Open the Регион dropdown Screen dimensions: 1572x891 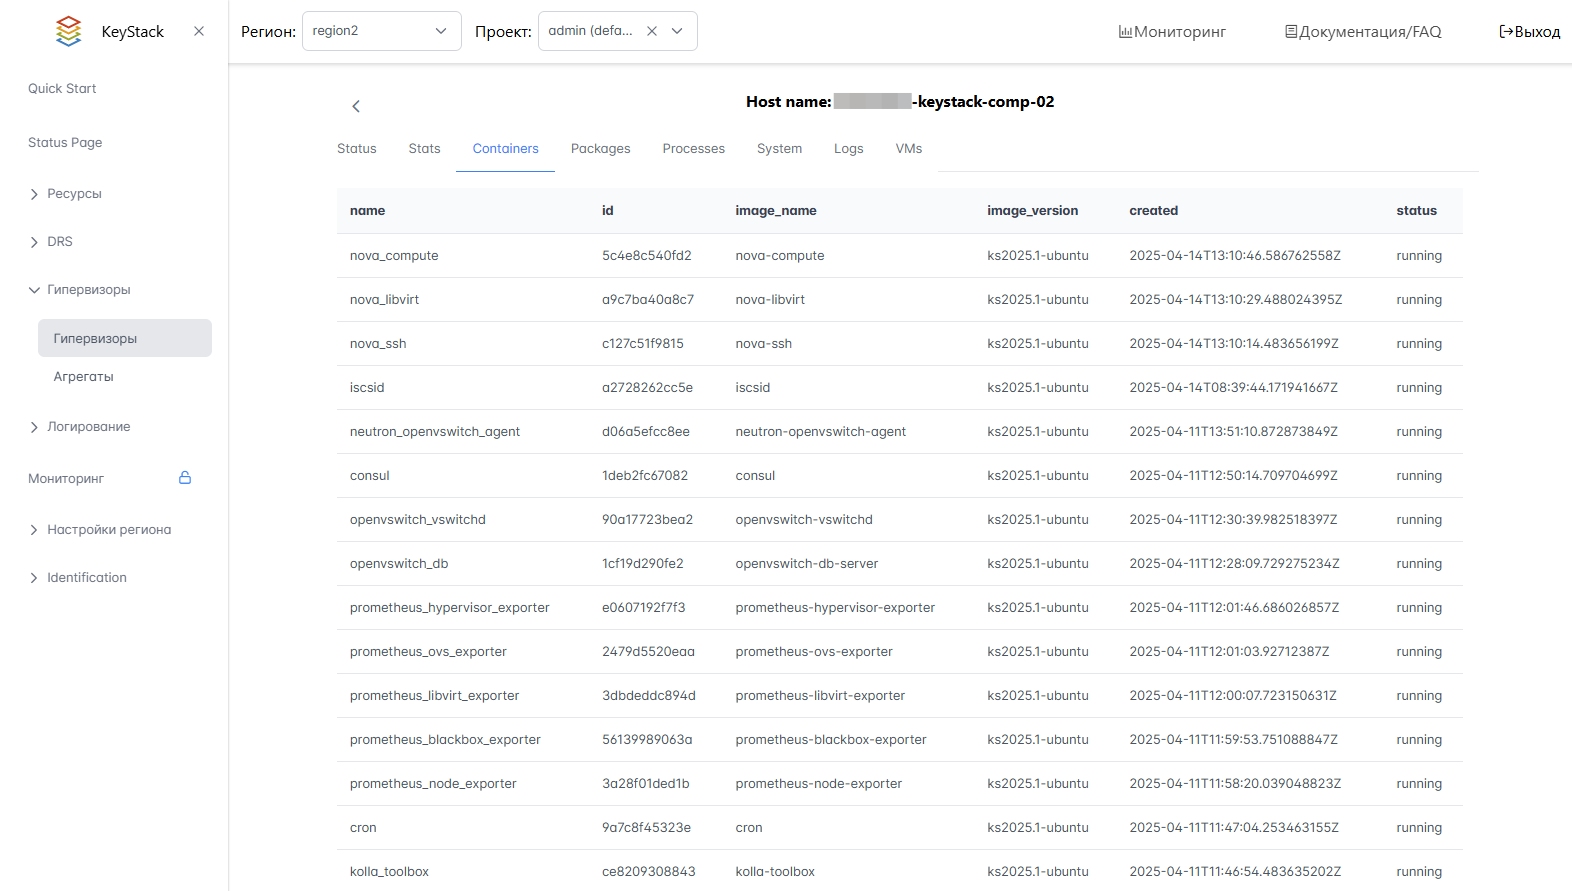381,31
